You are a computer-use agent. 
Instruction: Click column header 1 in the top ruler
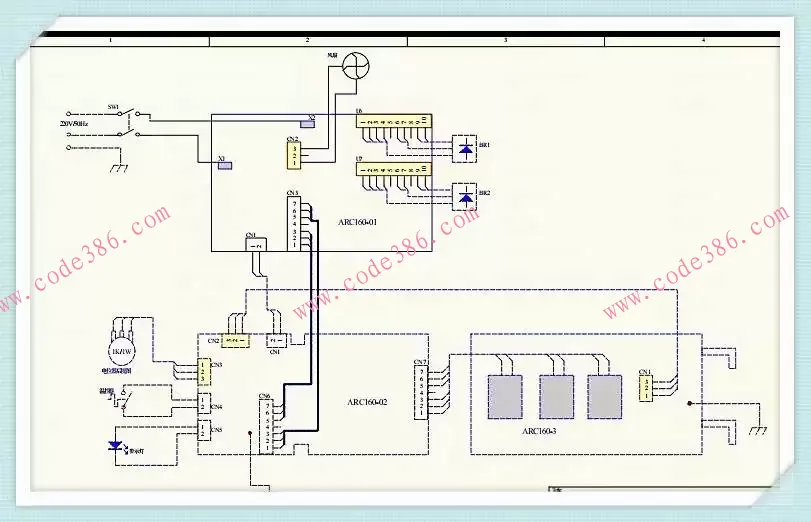coord(110,40)
